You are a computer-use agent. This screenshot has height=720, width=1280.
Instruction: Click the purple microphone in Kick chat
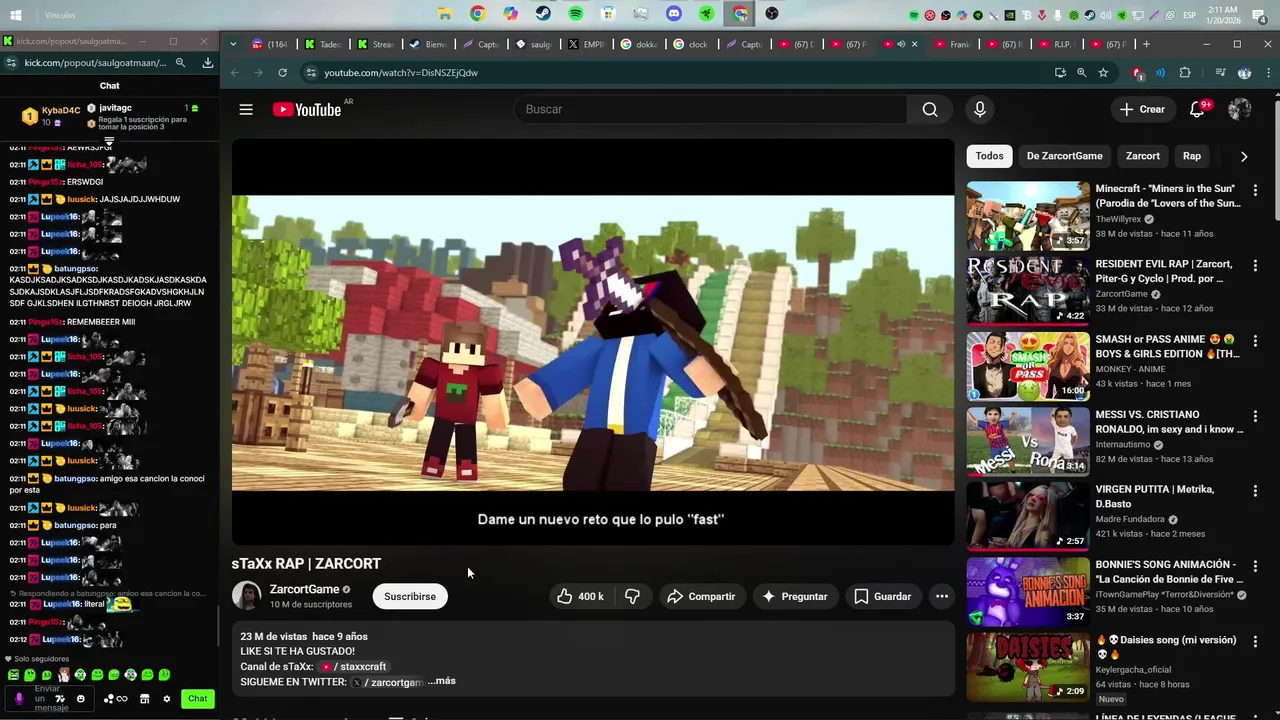coord(18,699)
